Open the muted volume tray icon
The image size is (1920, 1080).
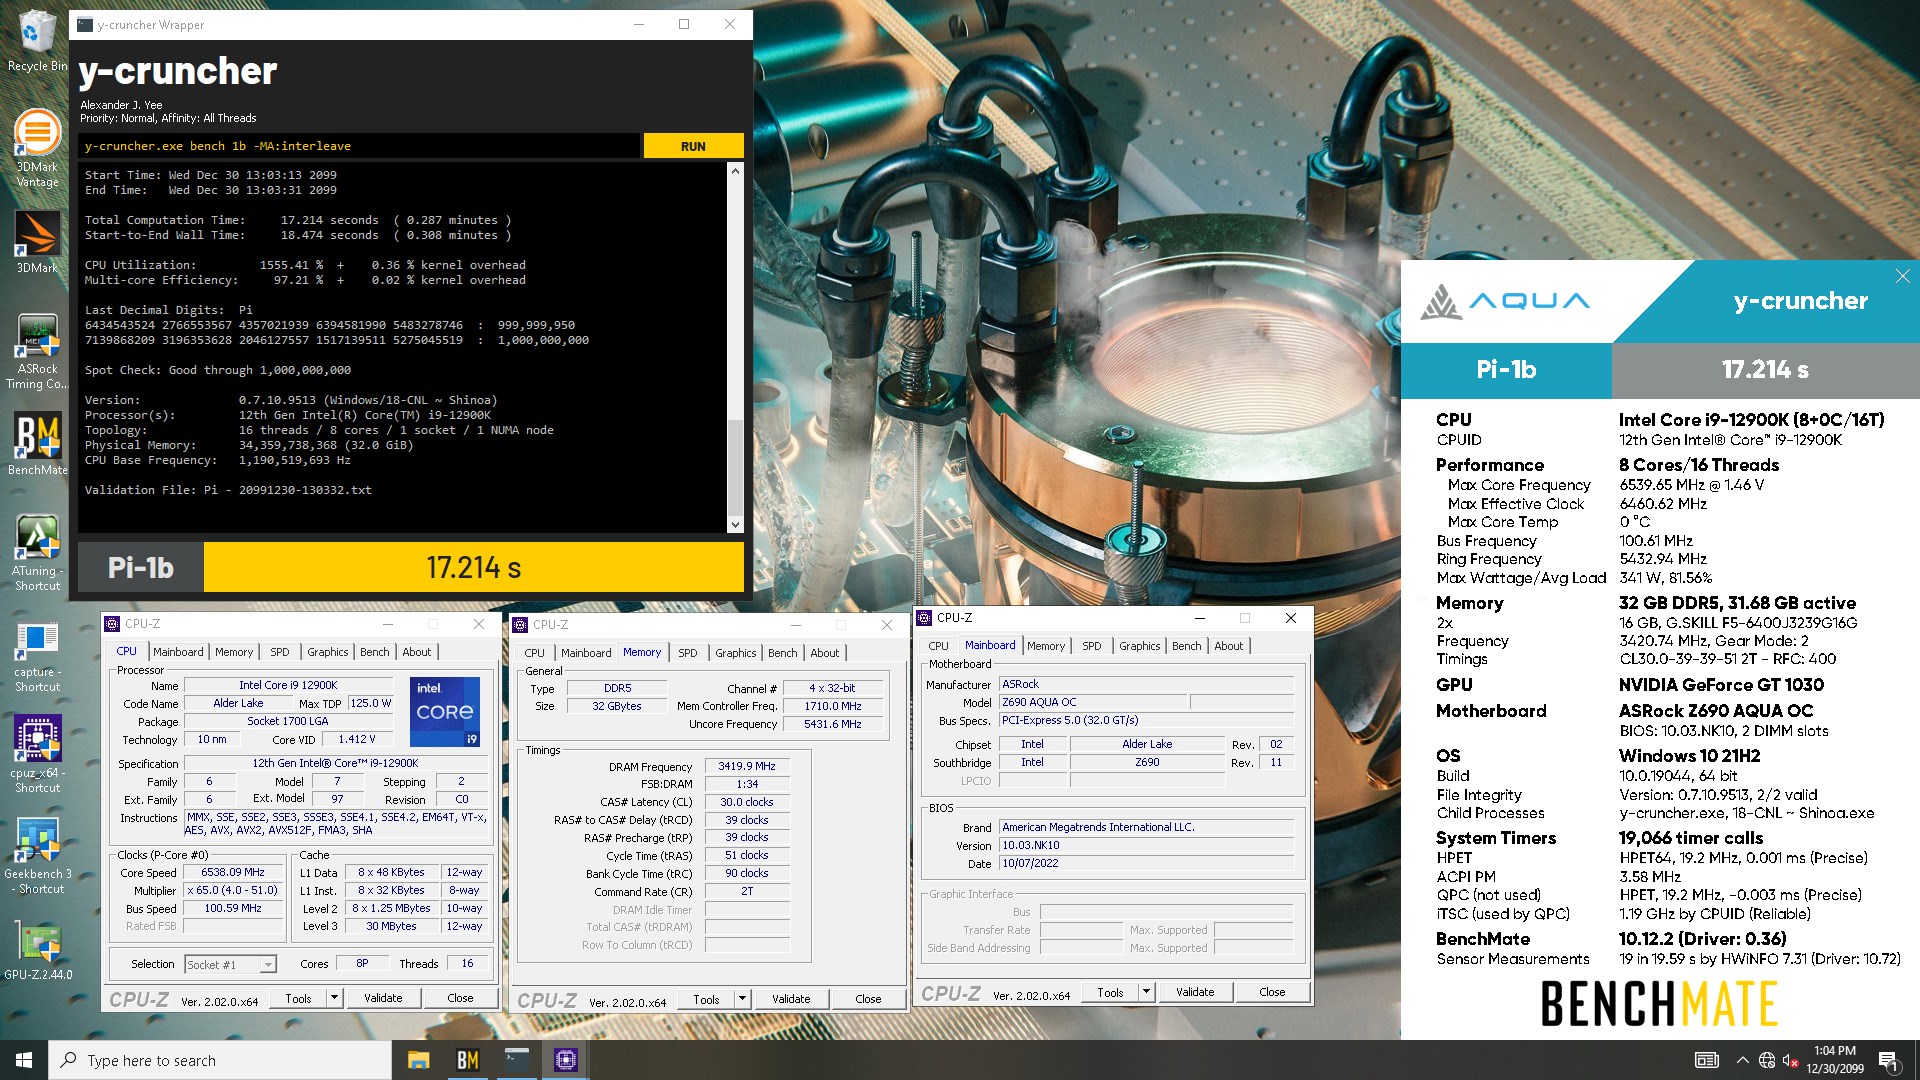[x=1790, y=1060]
